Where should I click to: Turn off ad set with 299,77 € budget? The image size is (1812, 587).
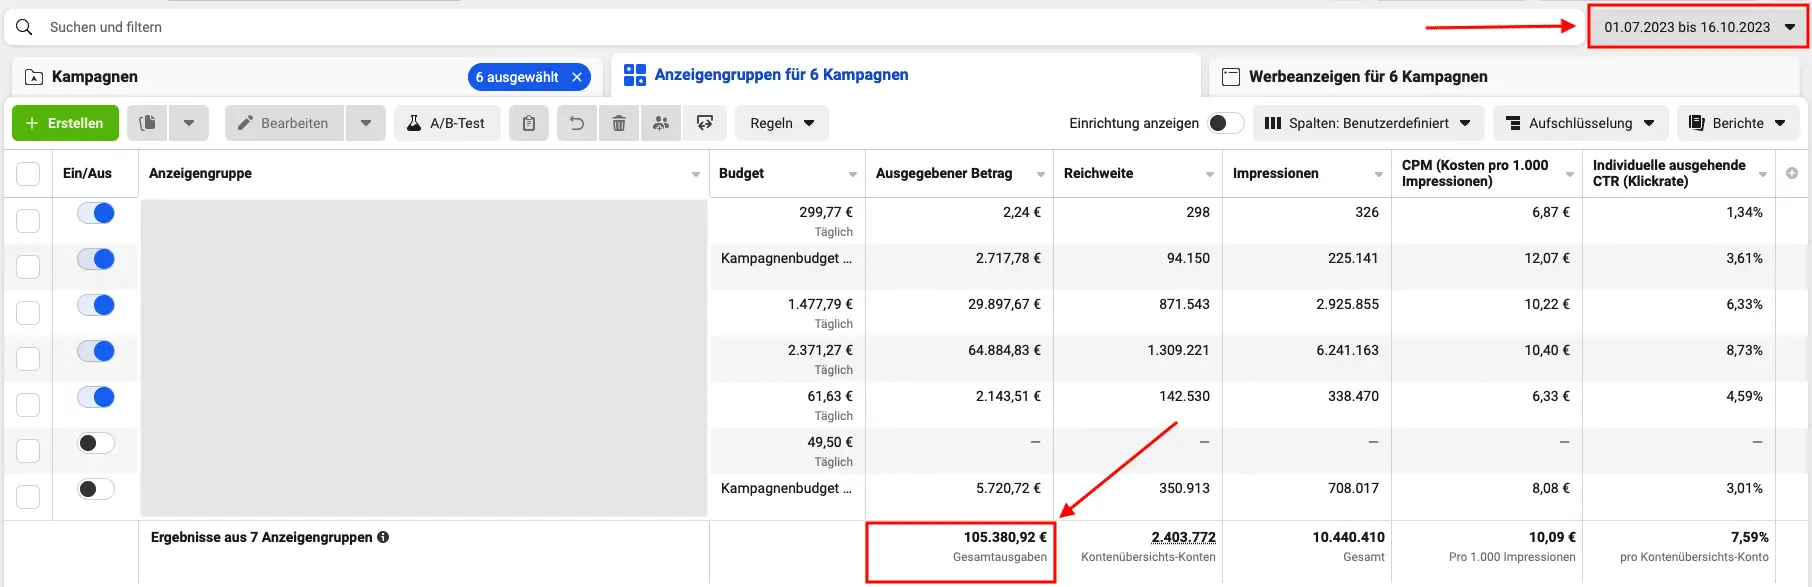coord(96,213)
